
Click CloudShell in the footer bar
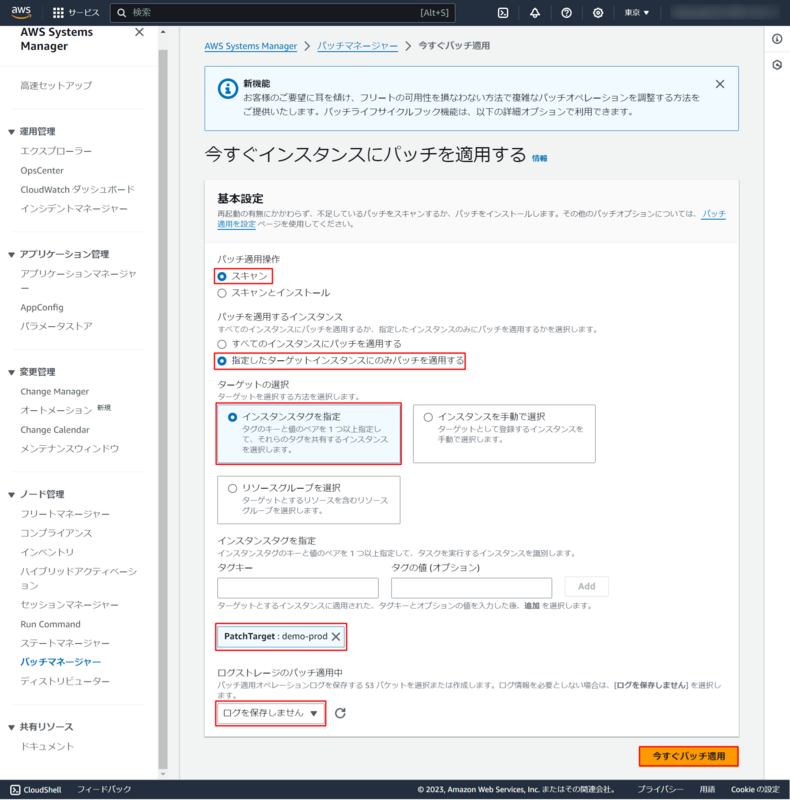[x=36, y=790]
